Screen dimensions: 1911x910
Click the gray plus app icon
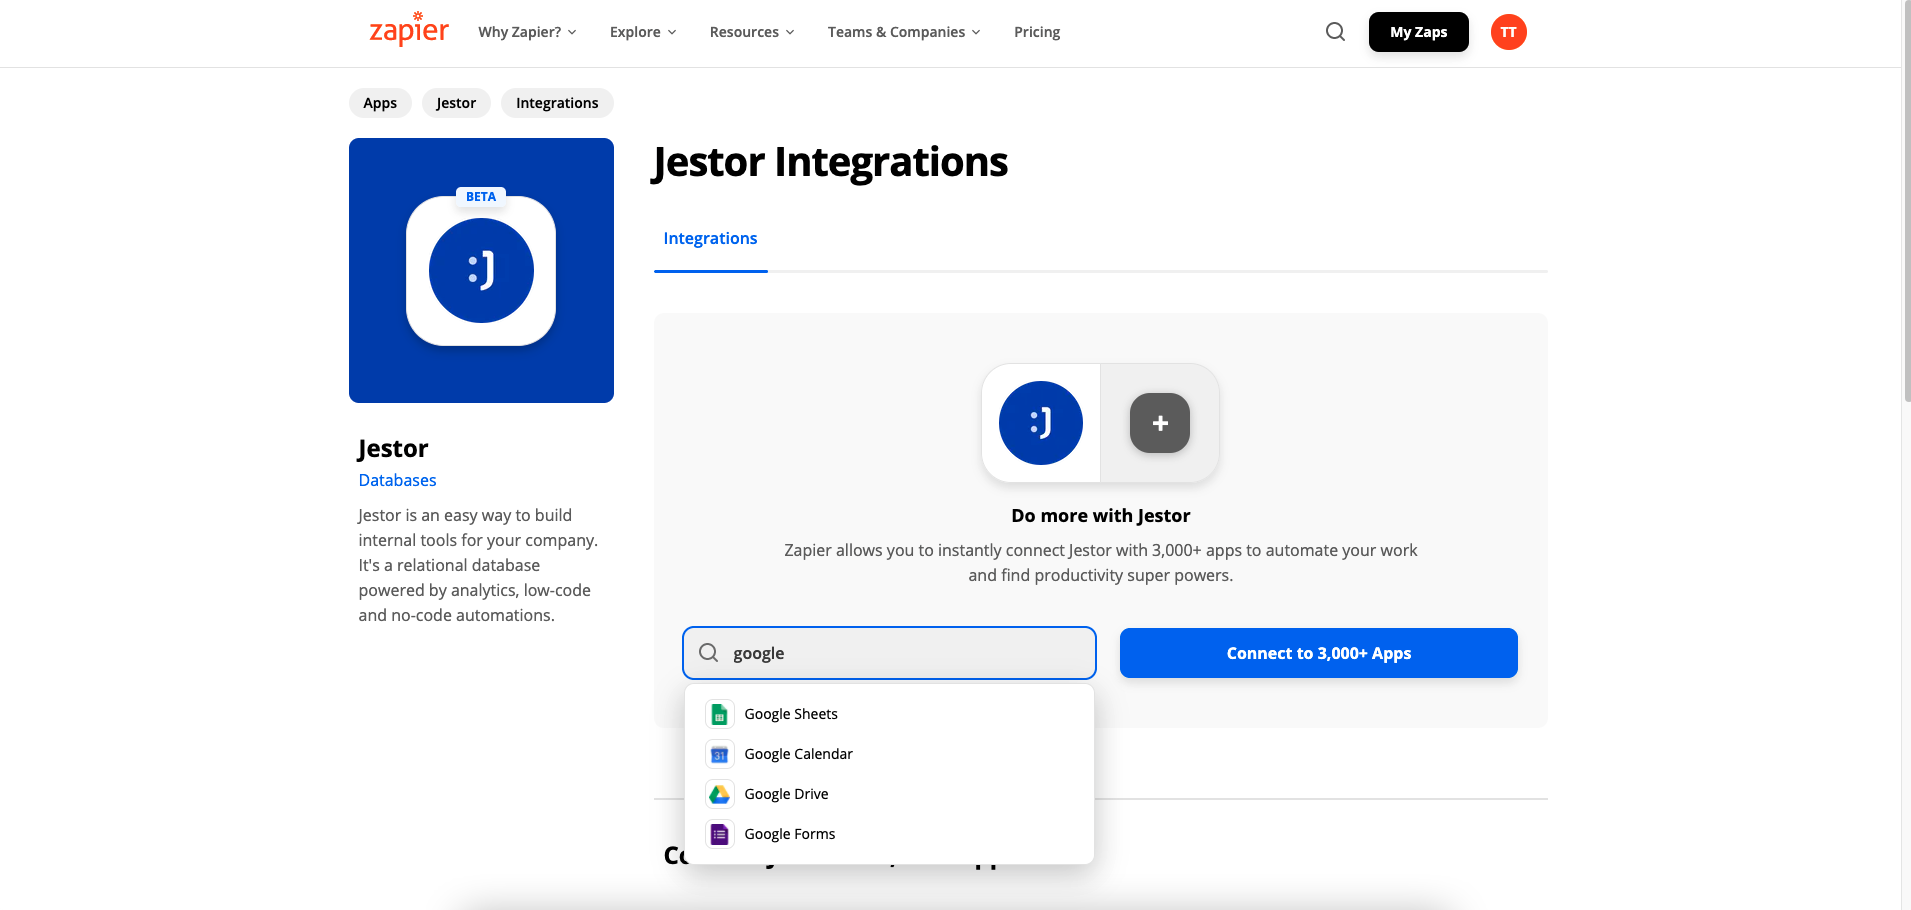point(1159,423)
